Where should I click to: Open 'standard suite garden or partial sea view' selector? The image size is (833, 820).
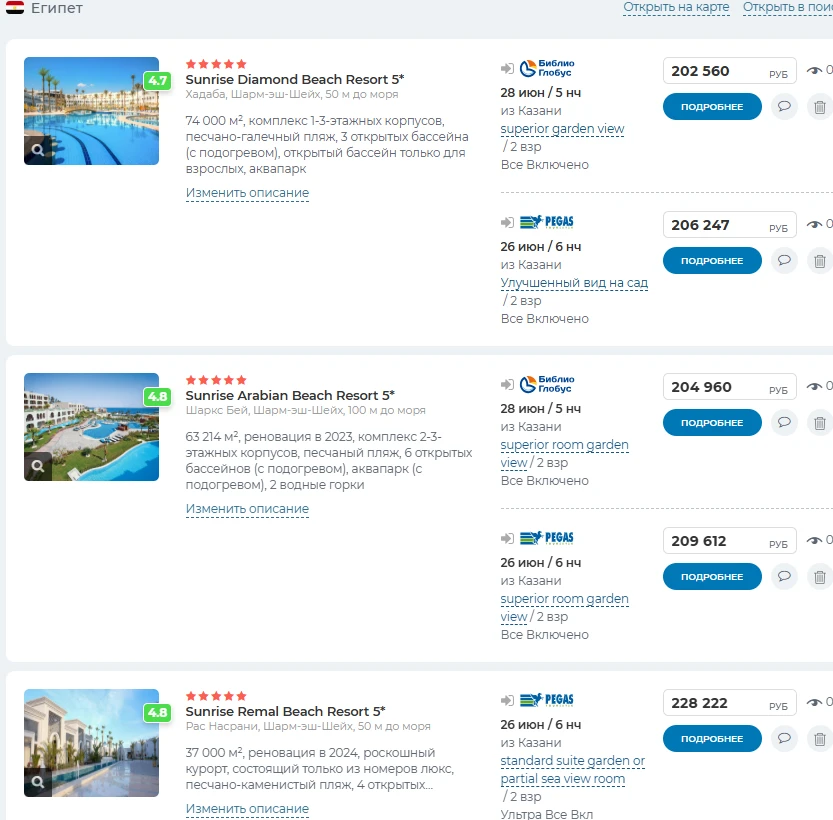tap(572, 770)
